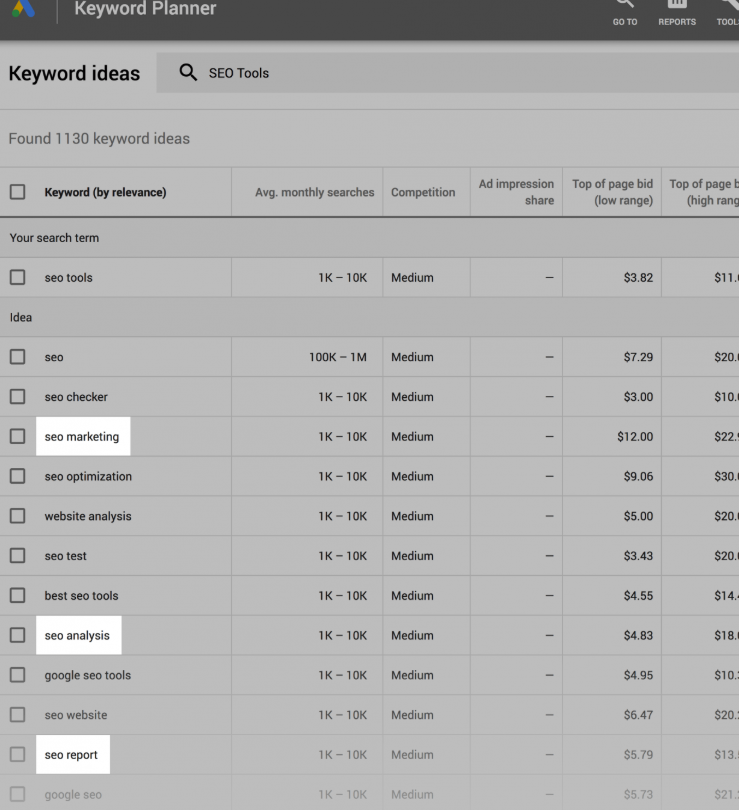
Task: Select the google seo tools checkbox
Action: point(18,675)
